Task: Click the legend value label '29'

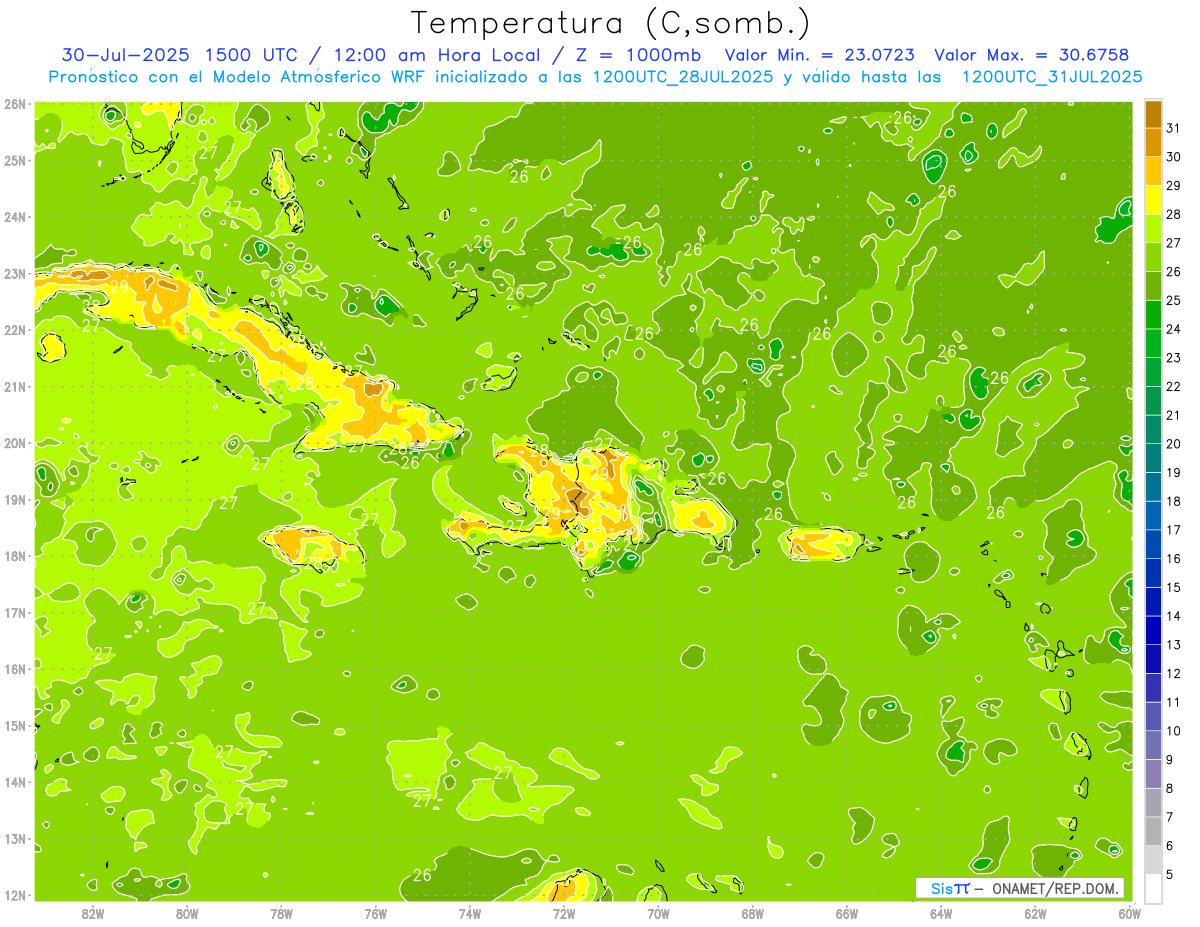Action: coord(1173,186)
